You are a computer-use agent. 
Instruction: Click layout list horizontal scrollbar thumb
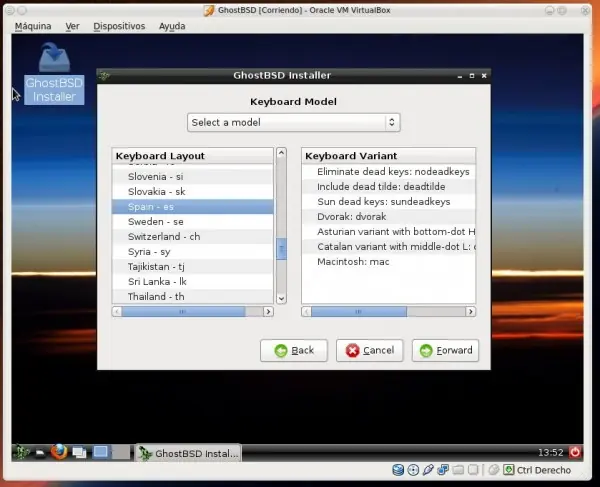tap(183, 312)
